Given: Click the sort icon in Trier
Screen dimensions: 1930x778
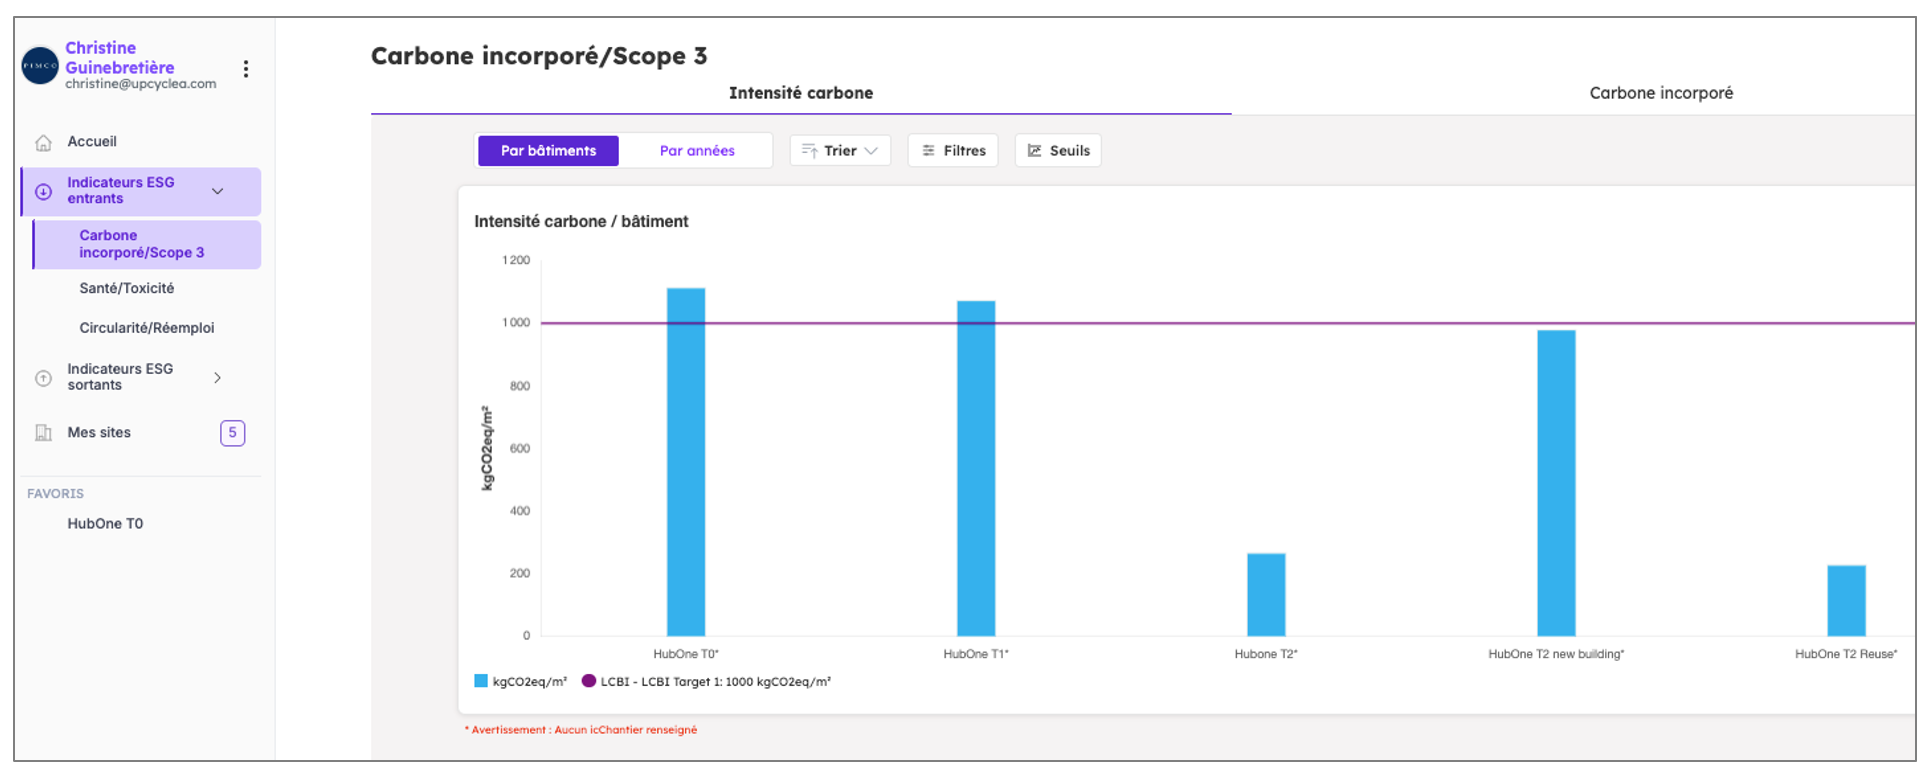Looking at the screenshot, I should [x=809, y=151].
